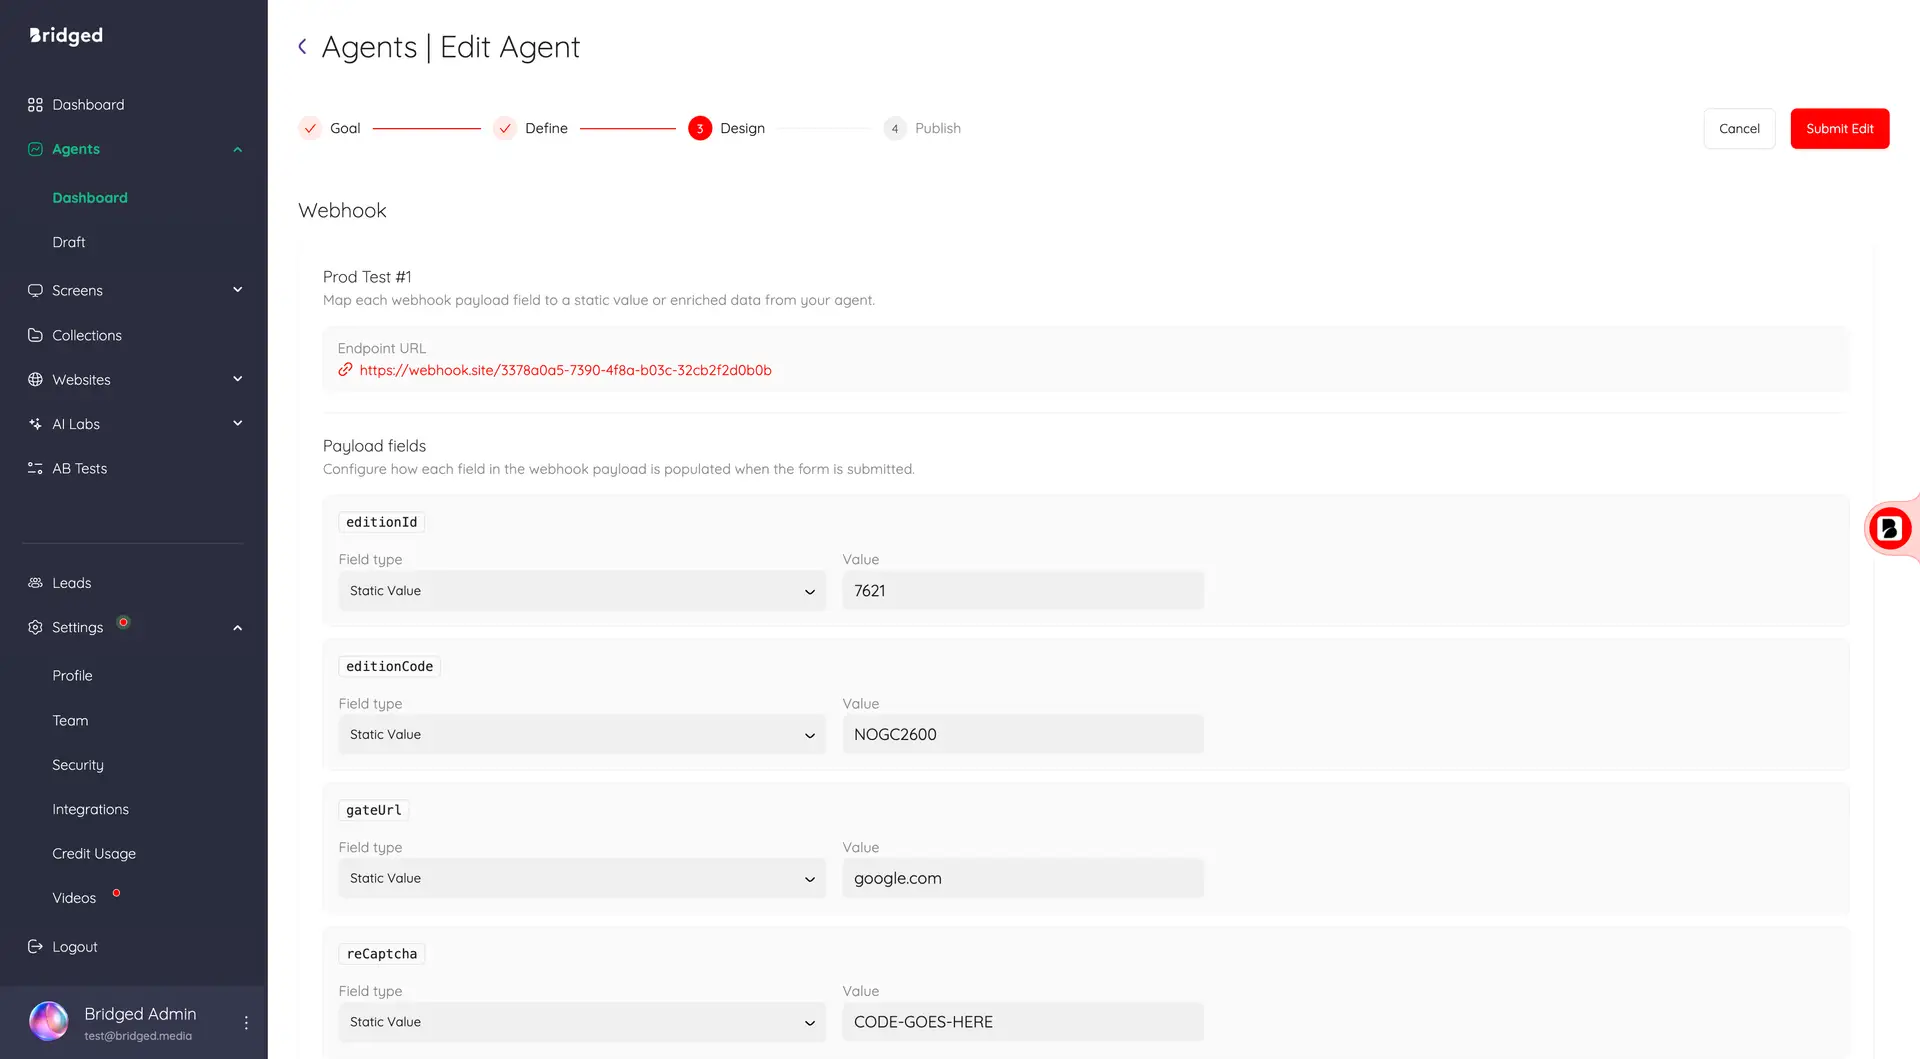This screenshot has height=1059, width=1920.
Task: Open Field type dropdown for editionId
Action: point(582,591)
